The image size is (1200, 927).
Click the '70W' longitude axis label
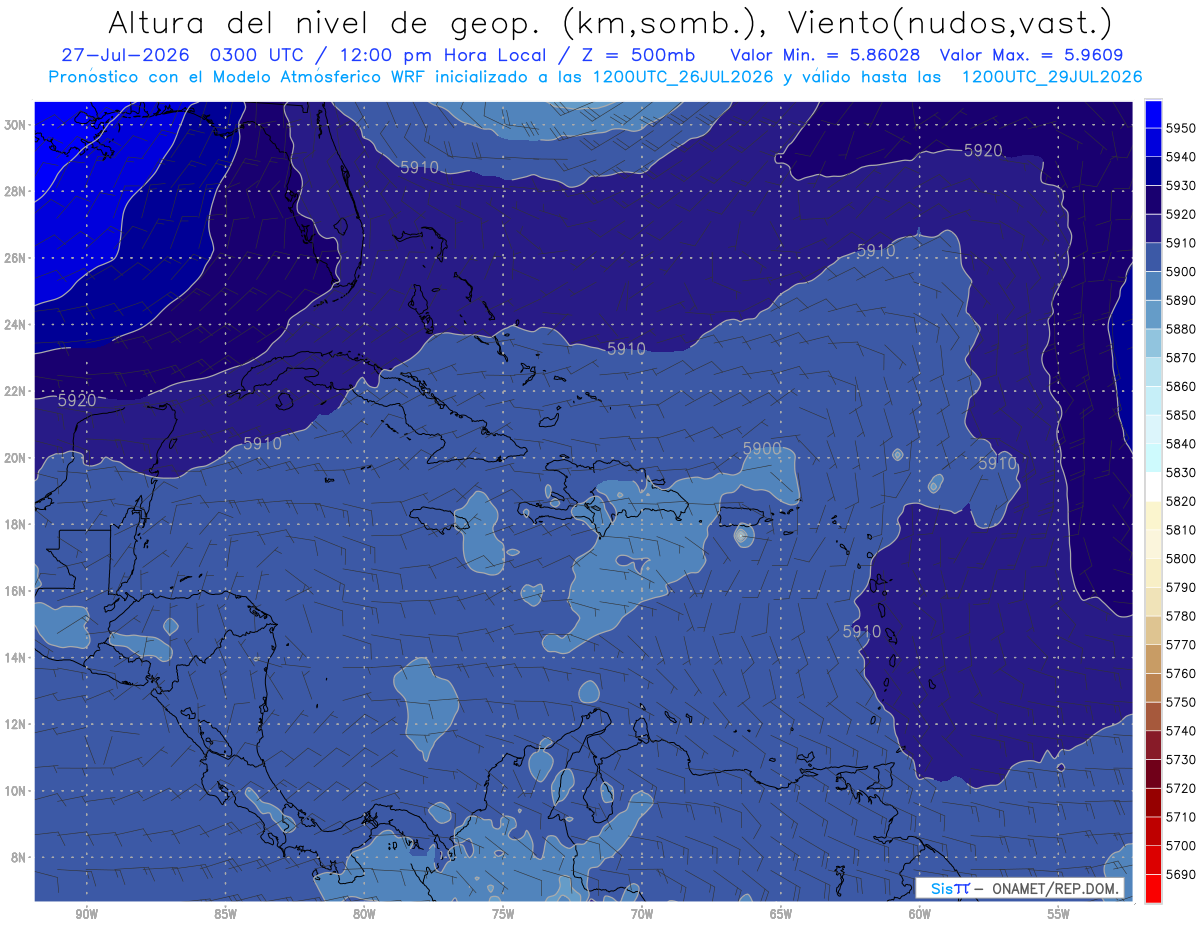coord(642,914)
